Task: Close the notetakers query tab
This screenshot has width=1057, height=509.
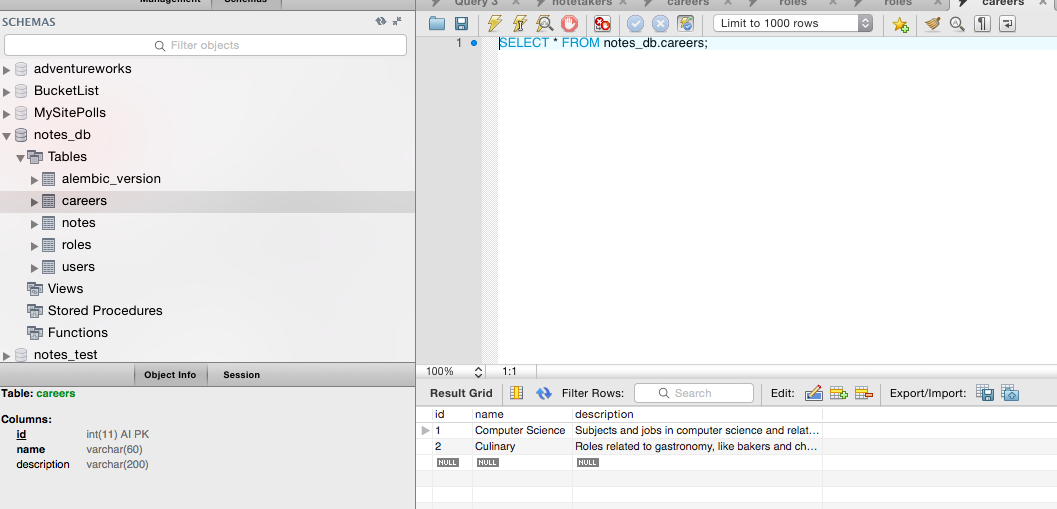Action: pos(624,3)
